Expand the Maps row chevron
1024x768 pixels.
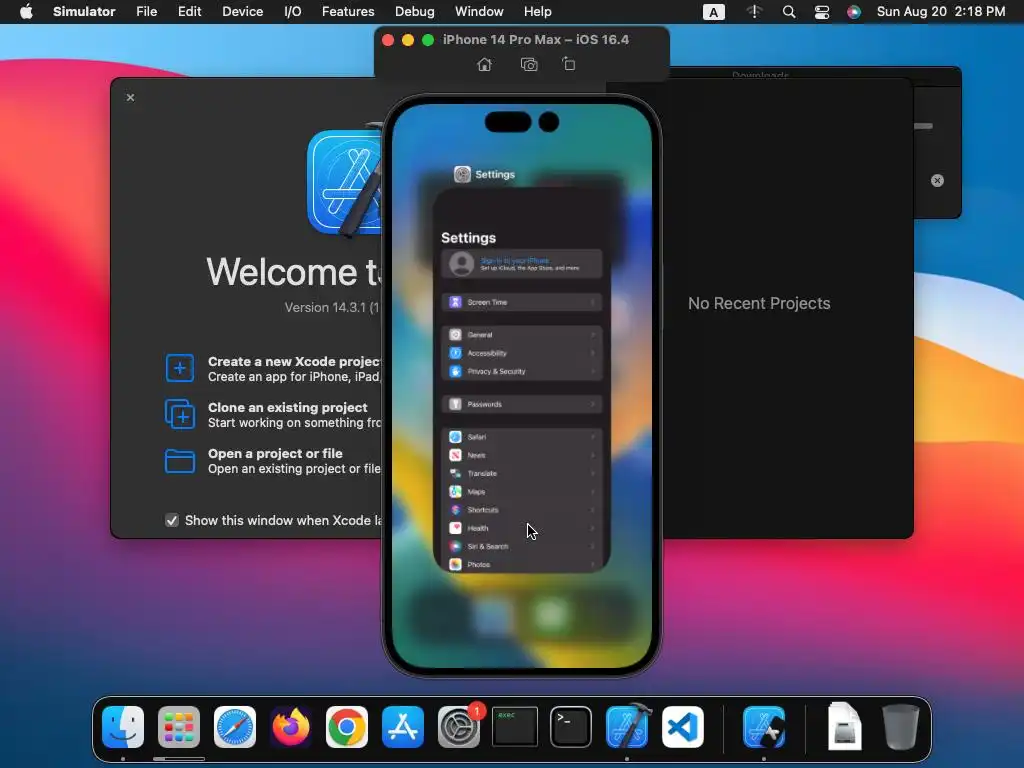592,492
